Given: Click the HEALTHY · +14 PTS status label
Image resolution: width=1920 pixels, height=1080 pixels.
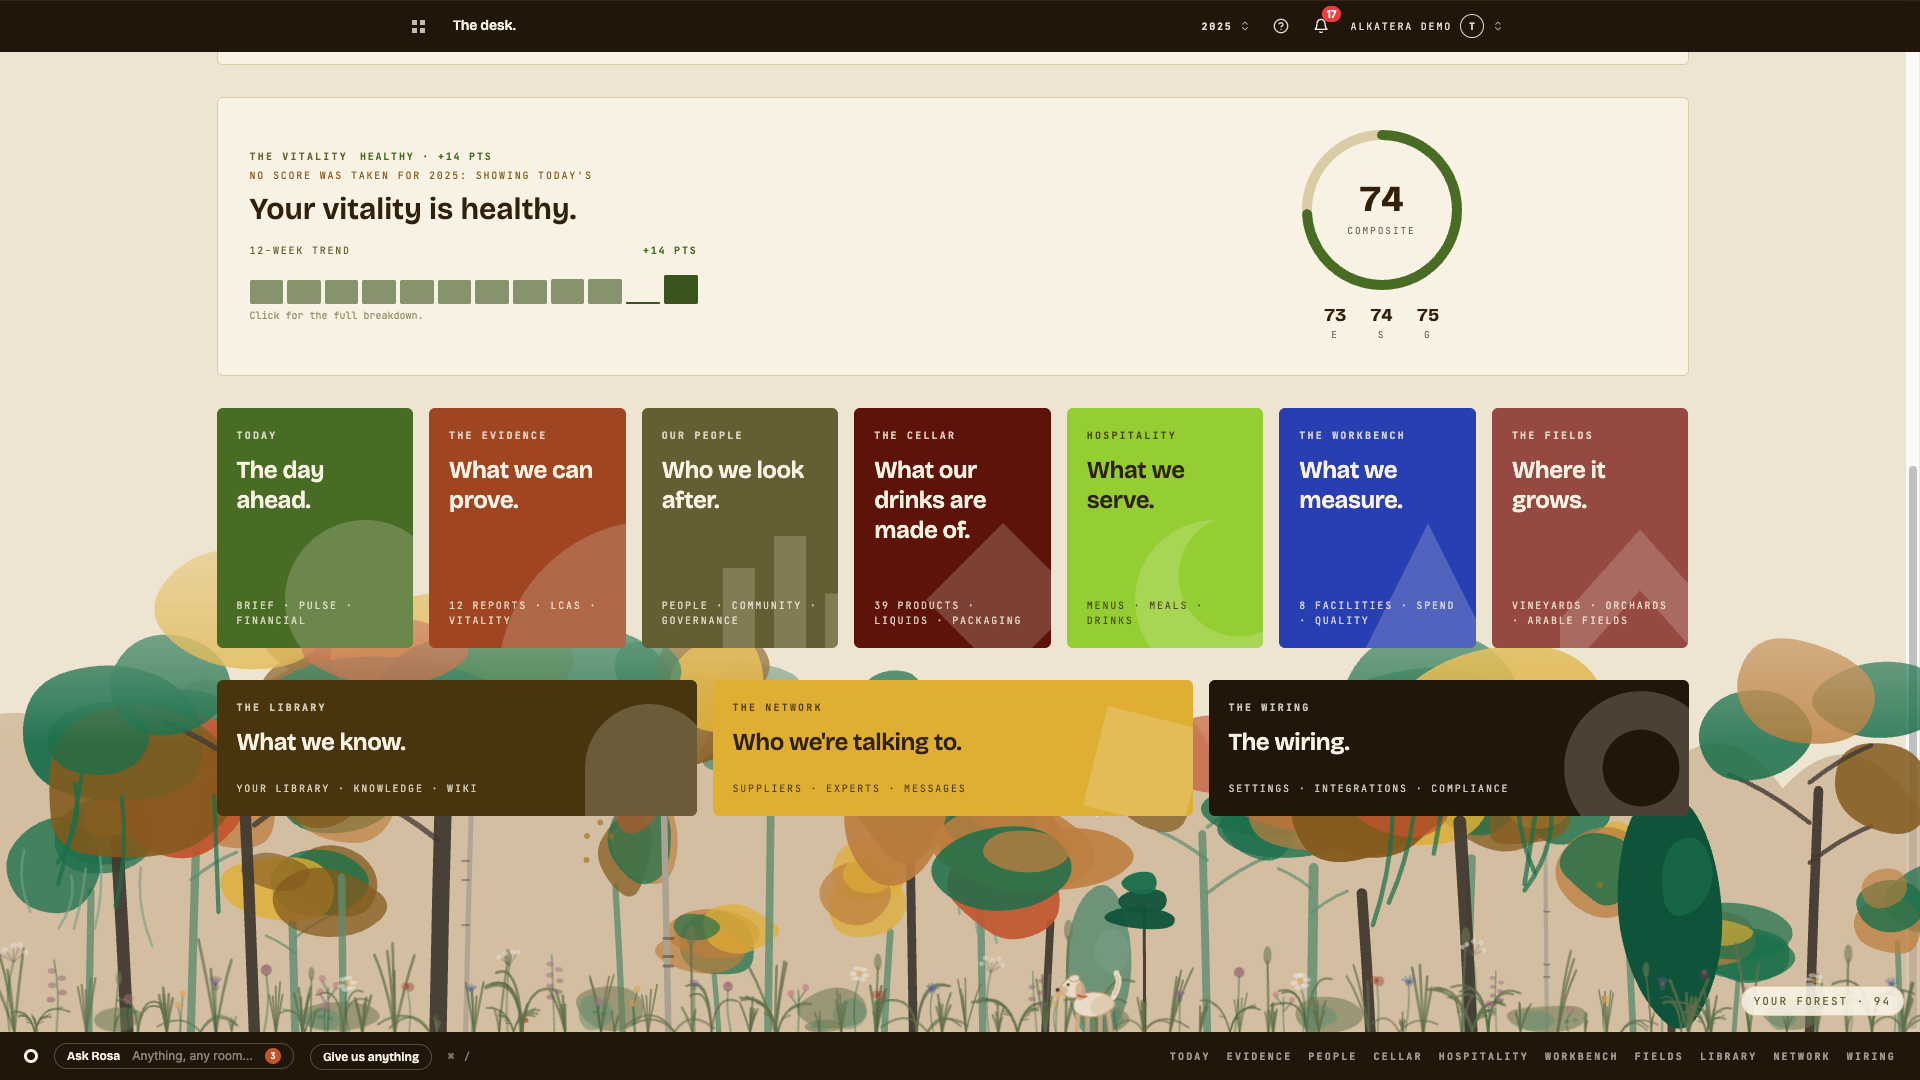Looking at the screenshot, I should pos(426,157).
